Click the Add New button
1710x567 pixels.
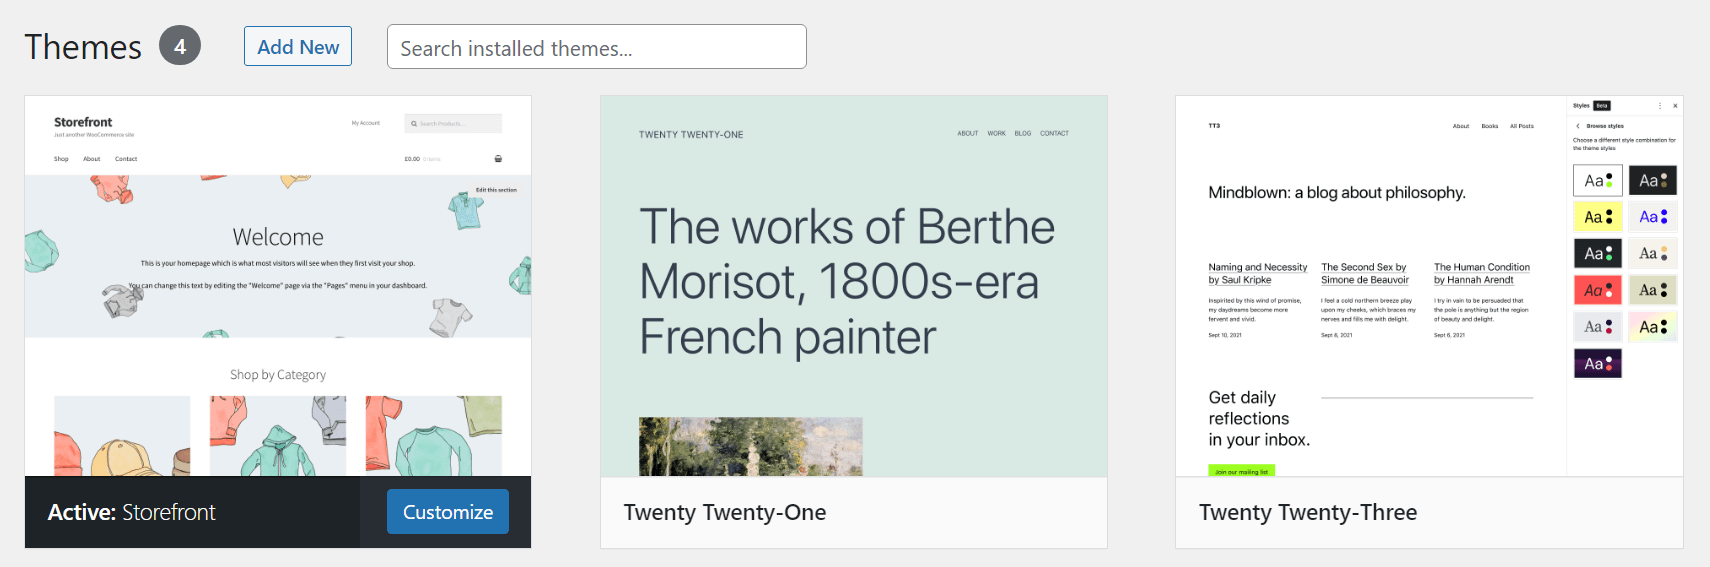point(298,46)
